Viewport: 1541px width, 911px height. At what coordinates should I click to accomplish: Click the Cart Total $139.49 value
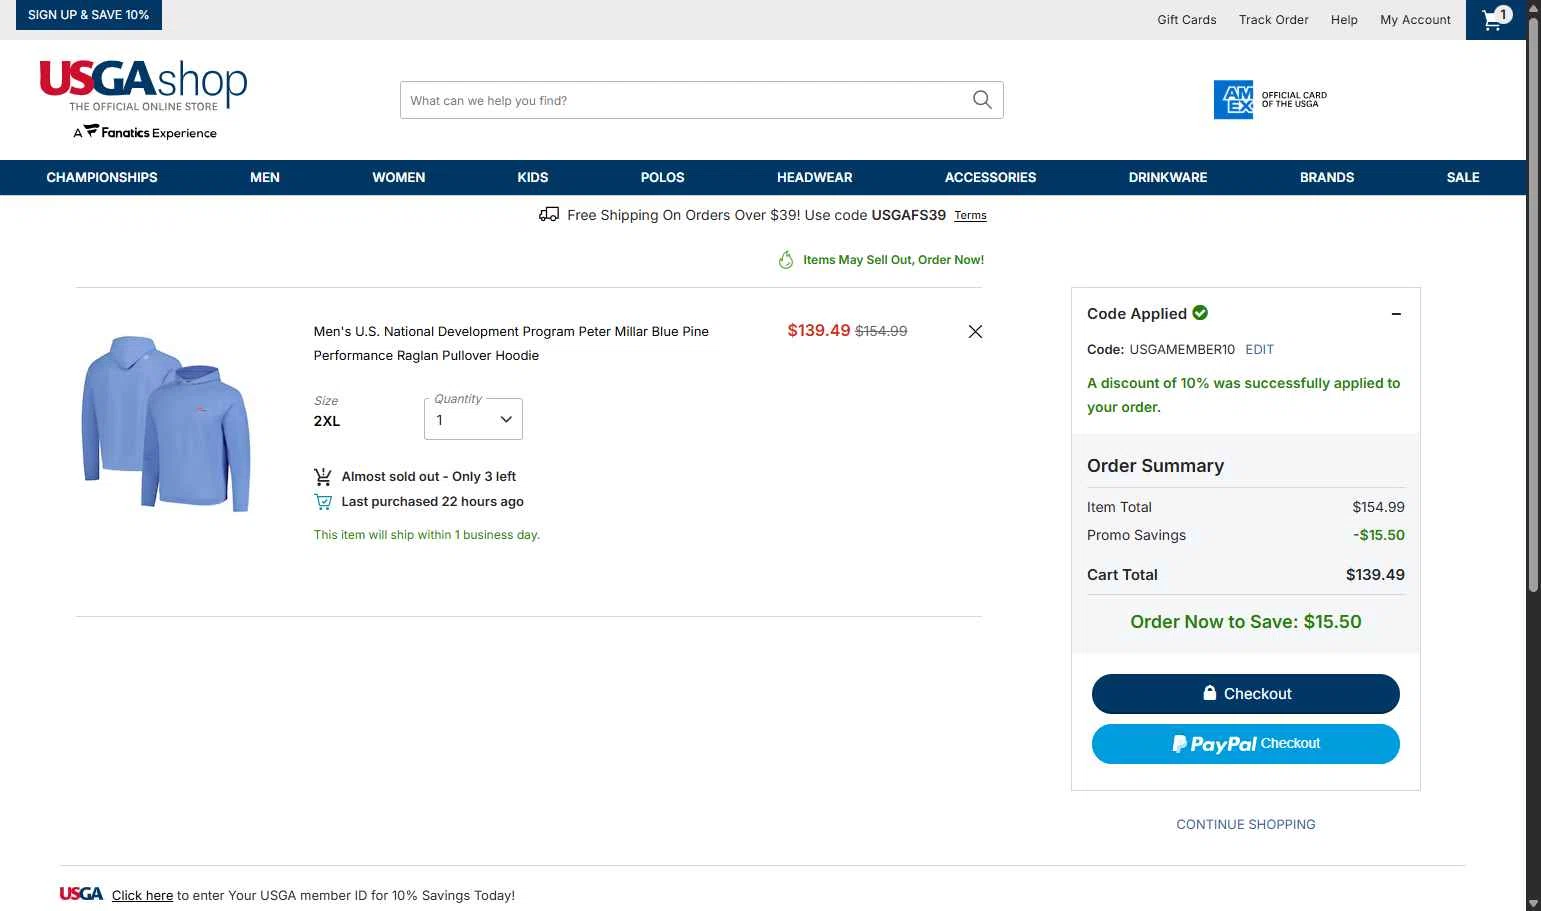point(1375,575)
